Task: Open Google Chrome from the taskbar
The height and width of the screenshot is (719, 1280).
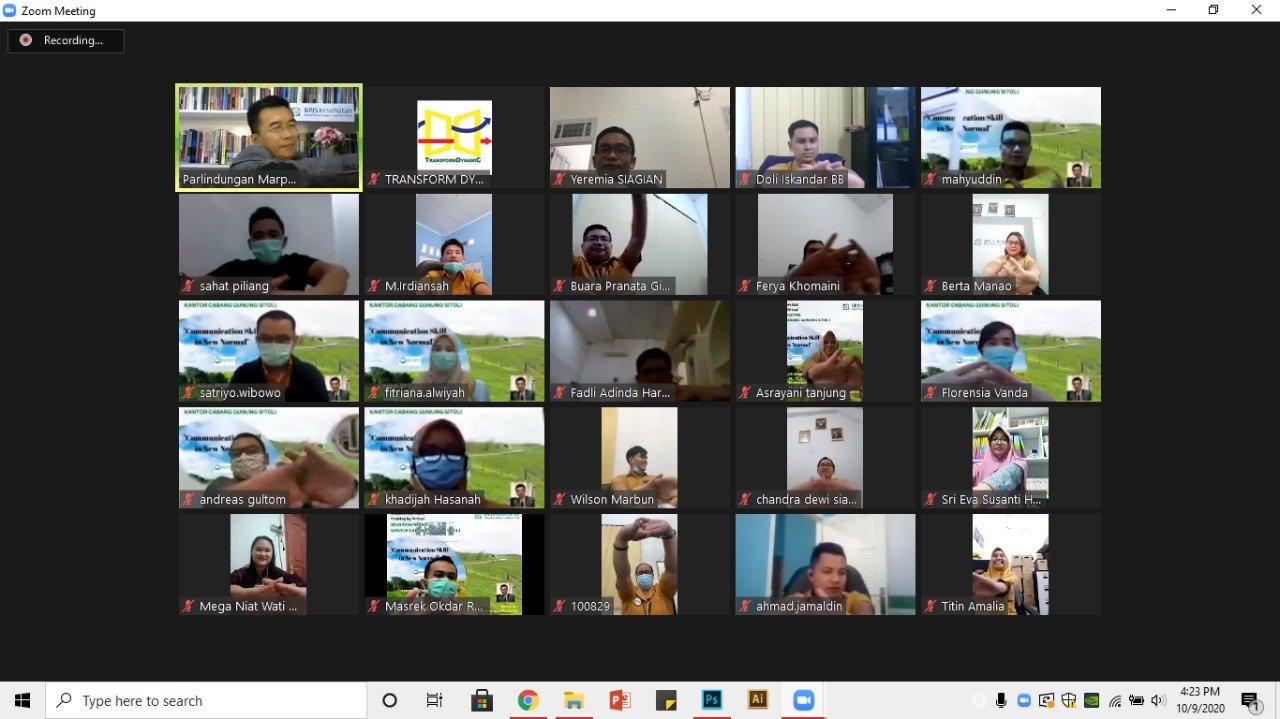Action: pos(528,700)
